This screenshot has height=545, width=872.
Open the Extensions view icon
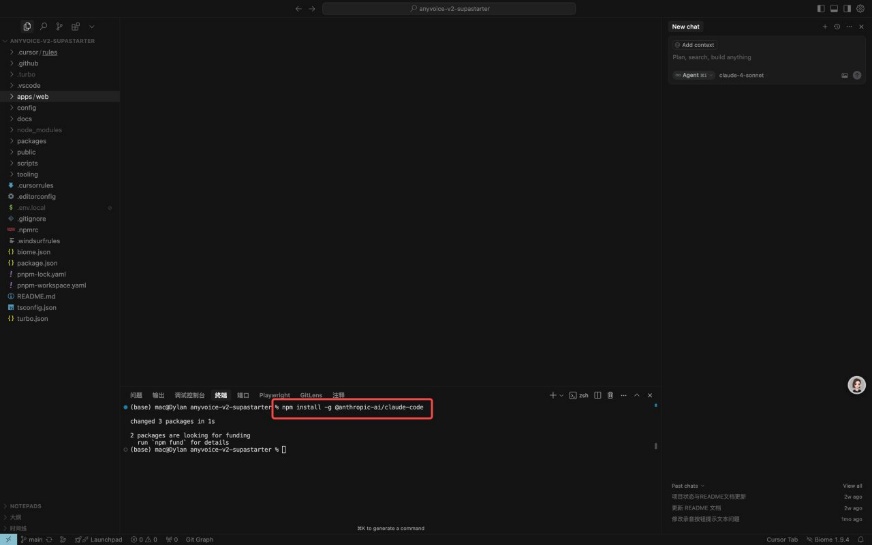coord(75,26)
